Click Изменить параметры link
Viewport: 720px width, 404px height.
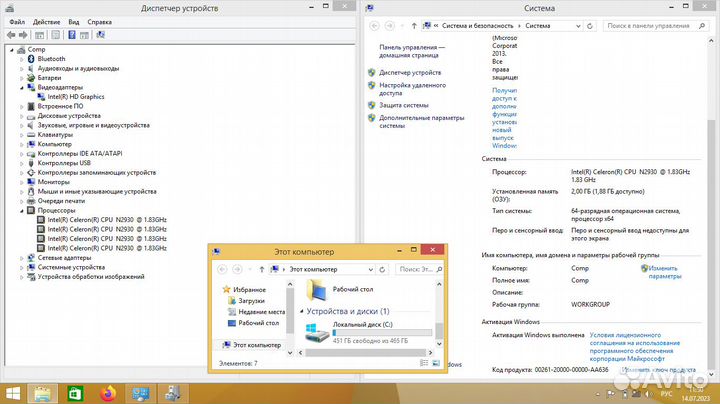(664, 272)
